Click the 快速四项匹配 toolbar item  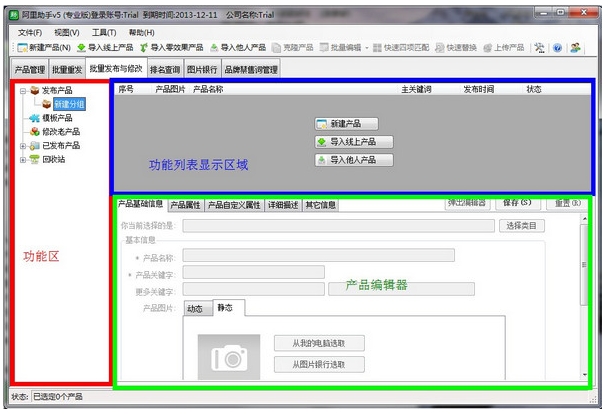tap(401, 48)
